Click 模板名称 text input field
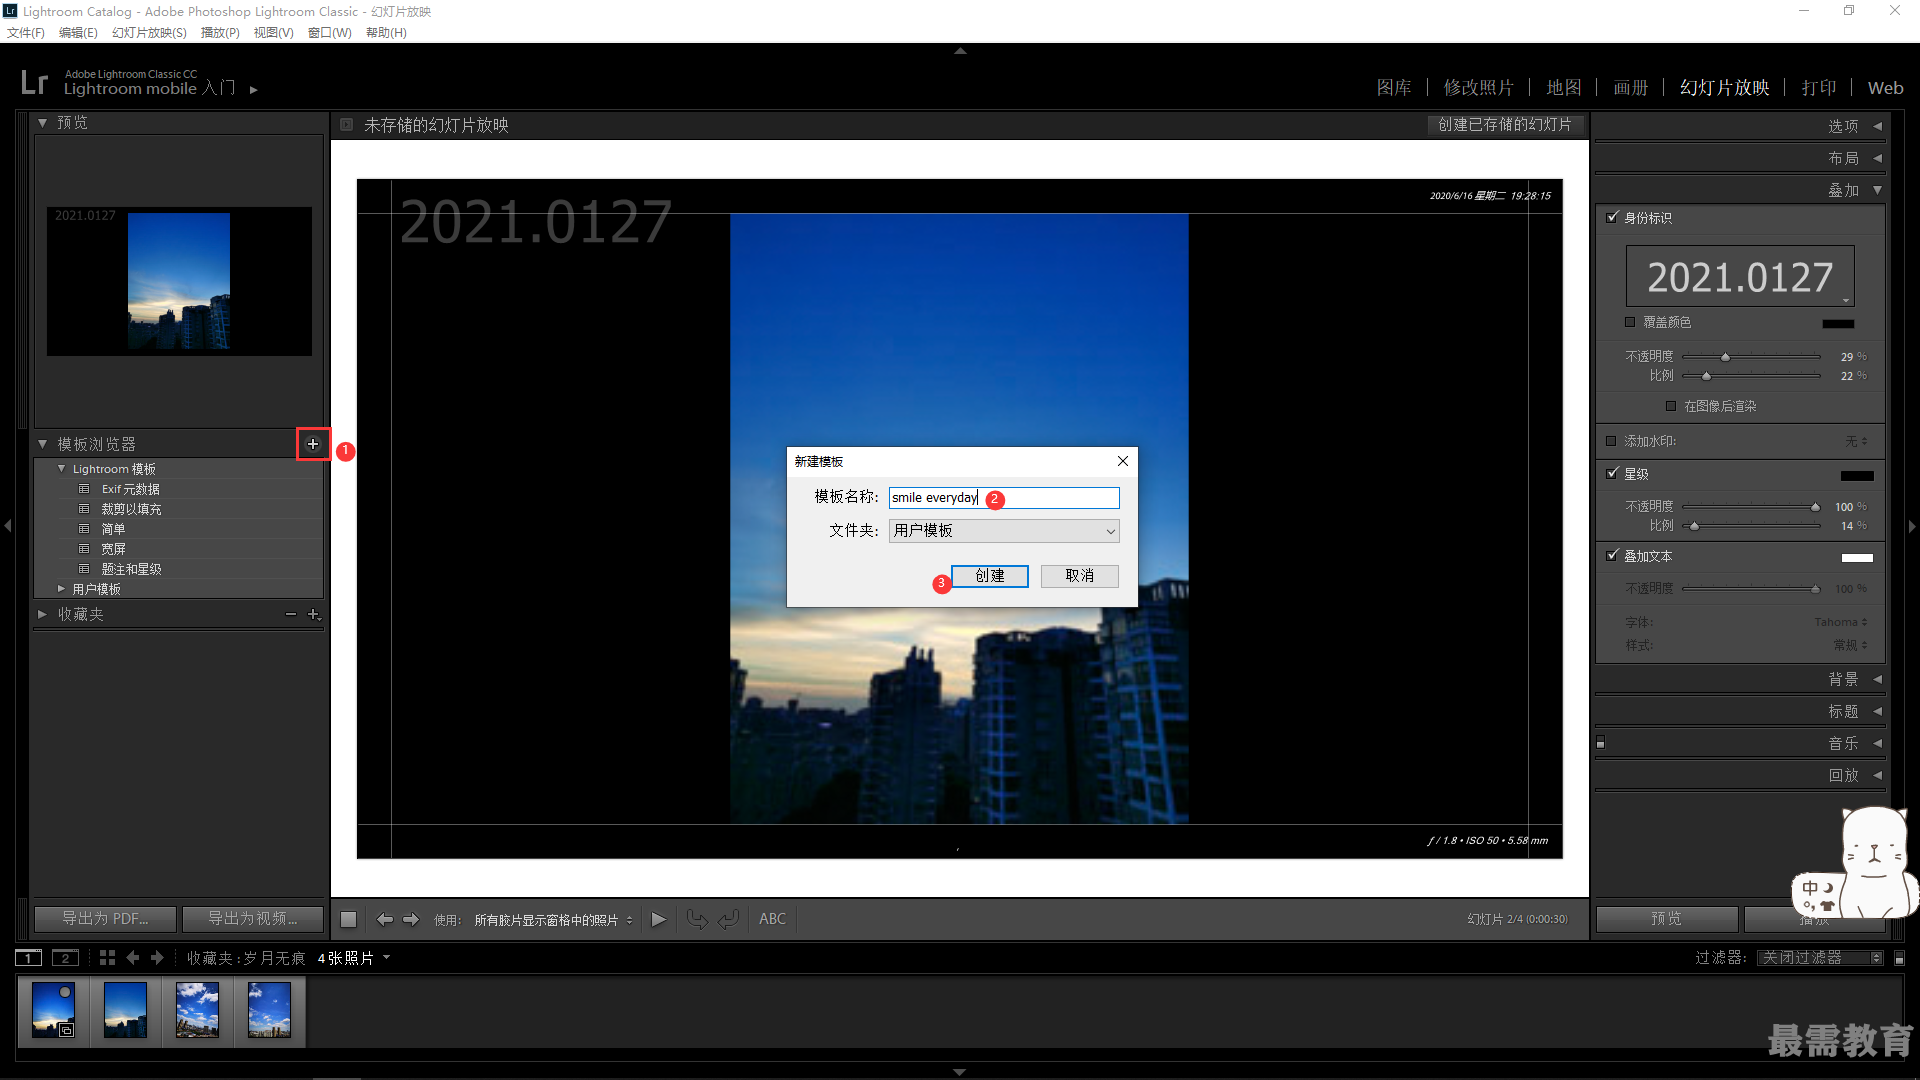1920x1080 pixels. tap(1004, 498)
